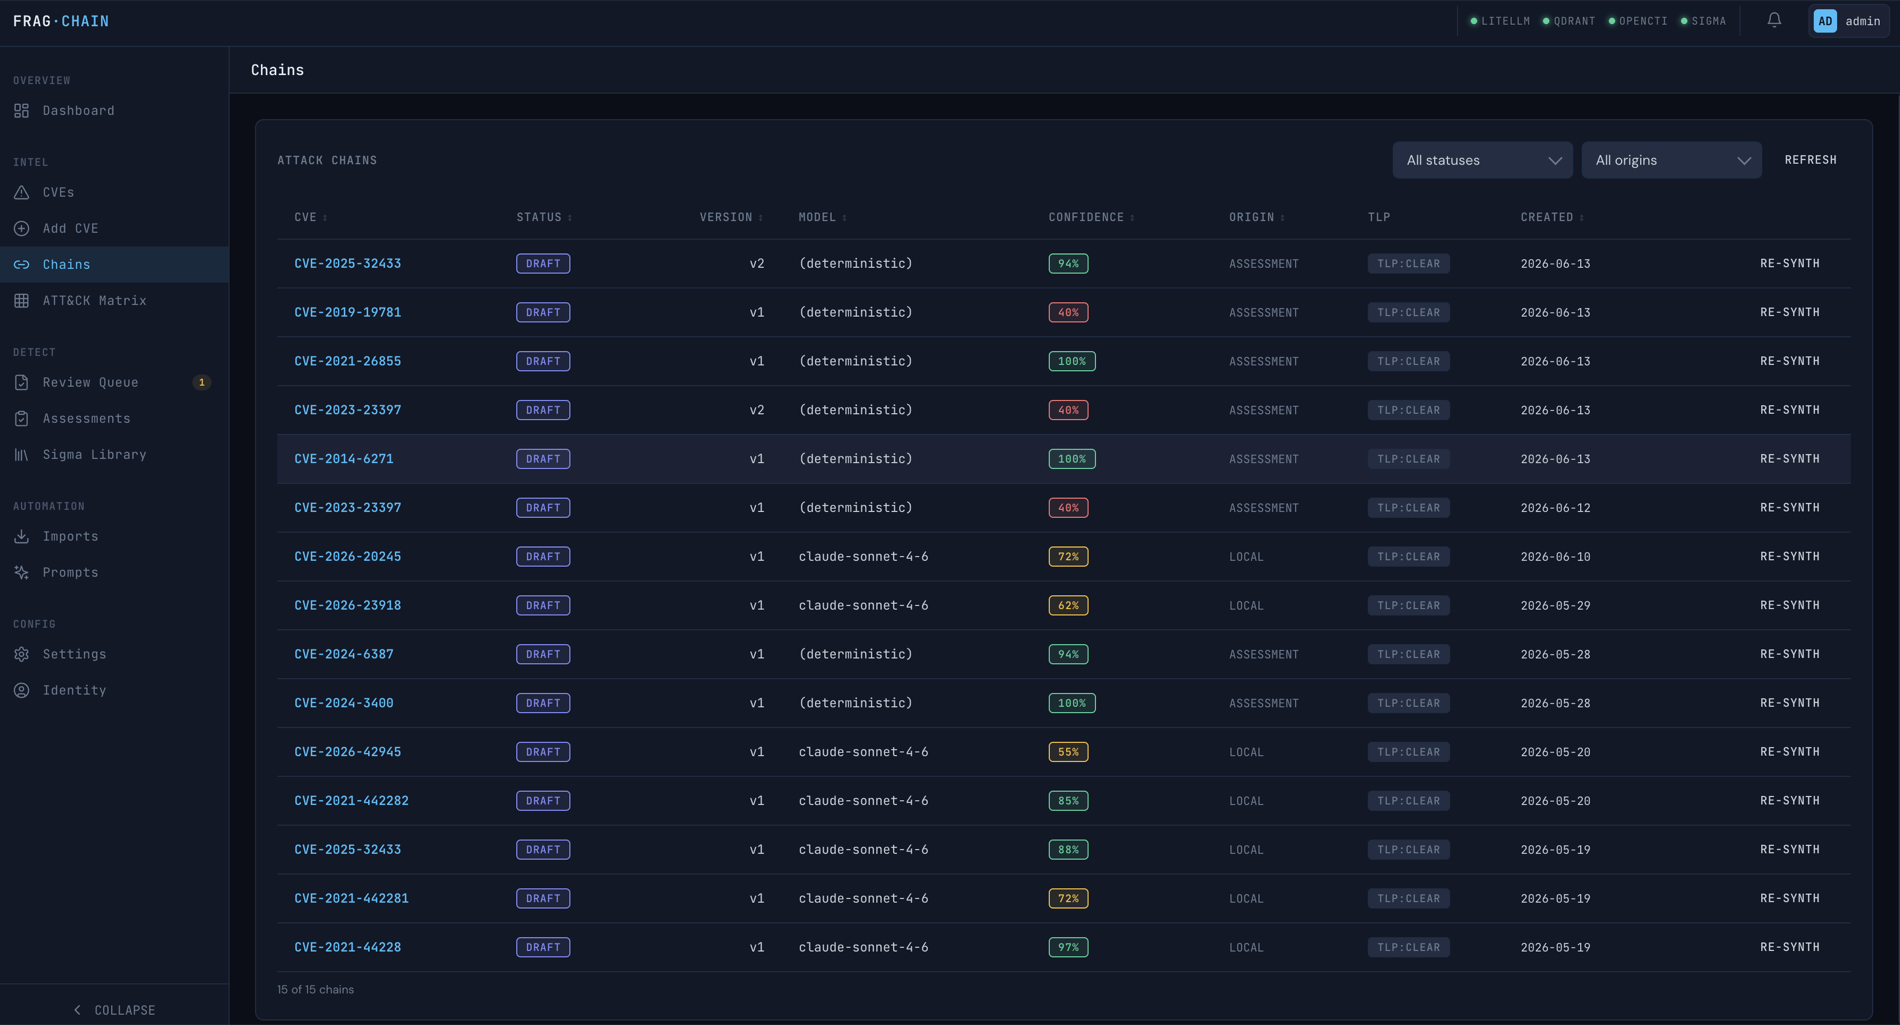1900x1025 pixels.
Task: Click the 62% confidence badge for CVE-2026-23918
Action: click(x=1068, y=606)
